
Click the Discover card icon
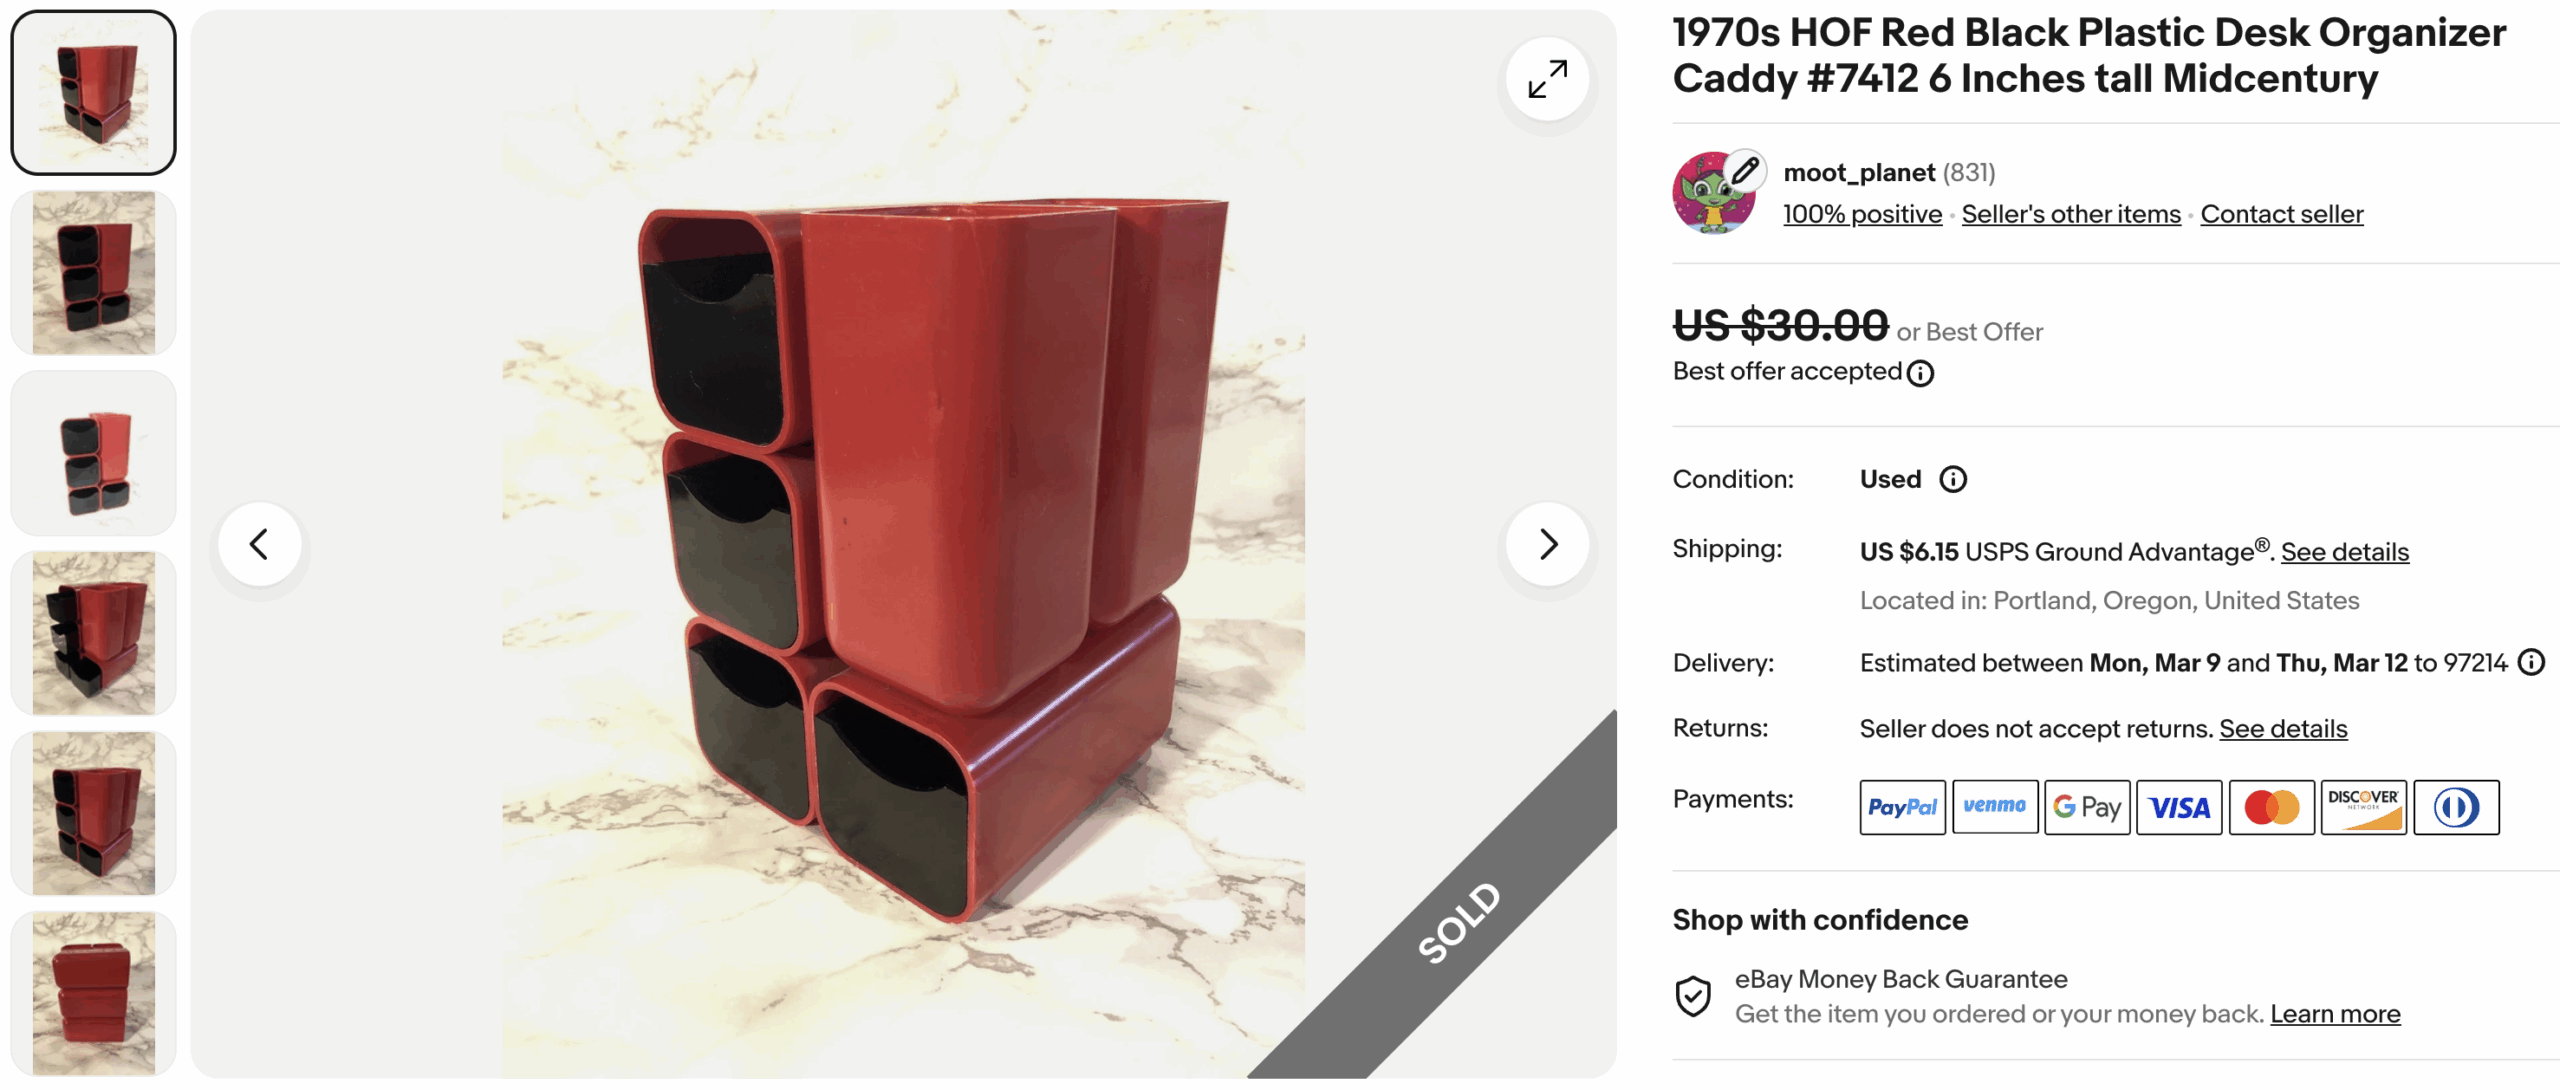(2363, 807)
